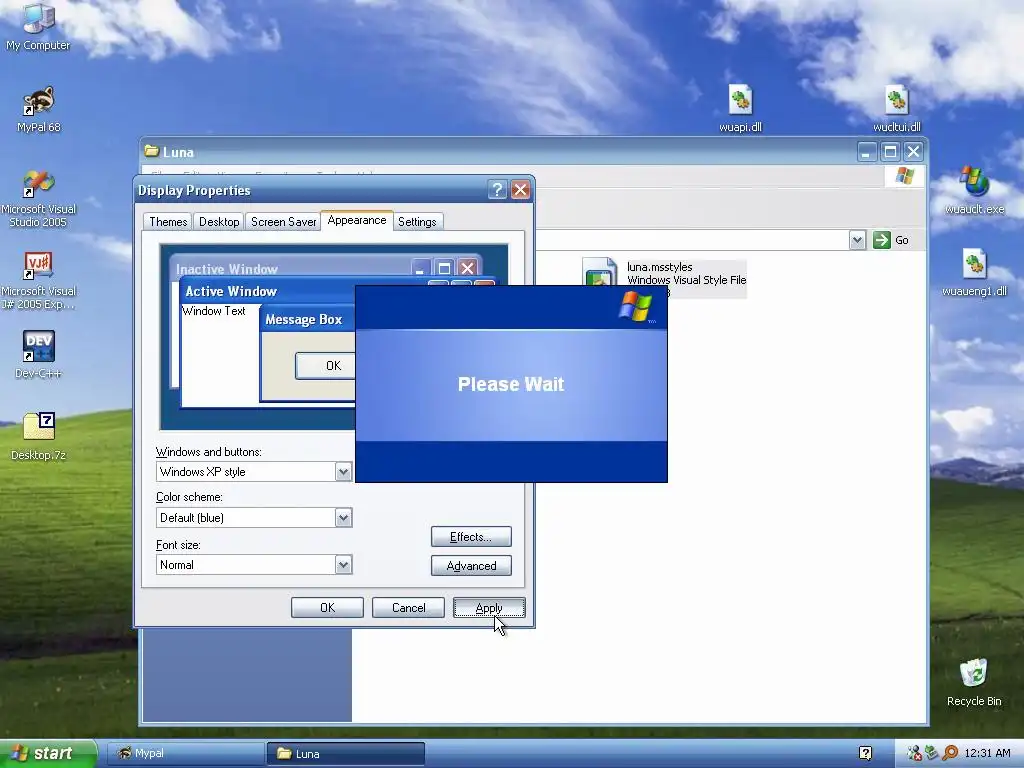Click the Effects... button

point(471,537)
